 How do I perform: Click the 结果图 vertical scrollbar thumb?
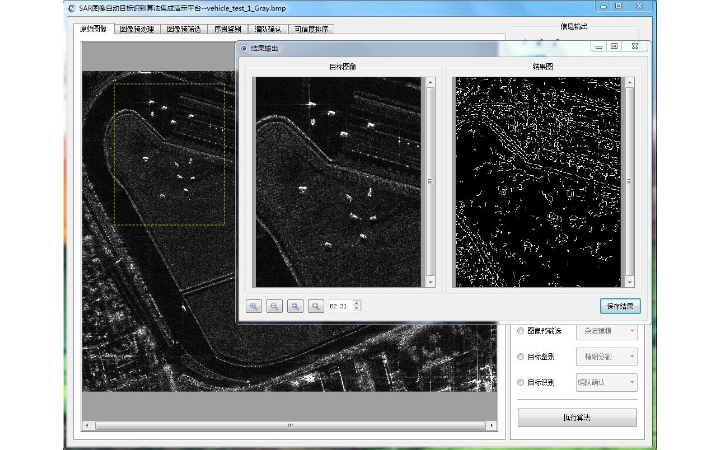tap(630, 181)
